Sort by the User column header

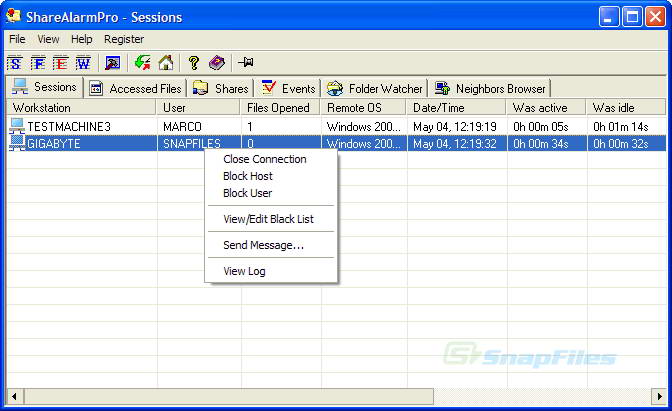coord(199,108)
